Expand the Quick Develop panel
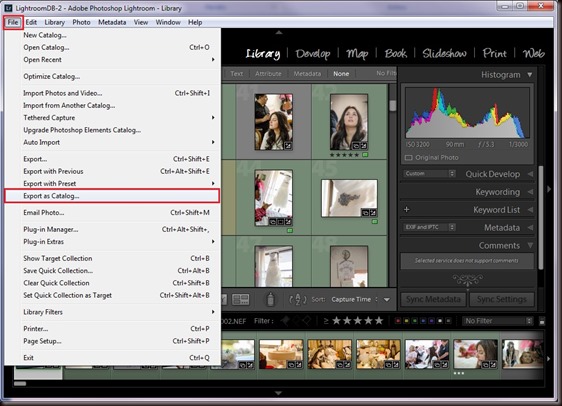Screen dimensions: 562x406 pos(530,174)
